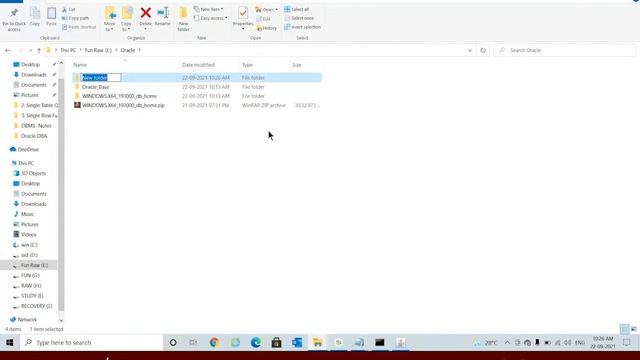Click the History ribbon option
Screen dimensions: 640x360
tap(267, 28)
